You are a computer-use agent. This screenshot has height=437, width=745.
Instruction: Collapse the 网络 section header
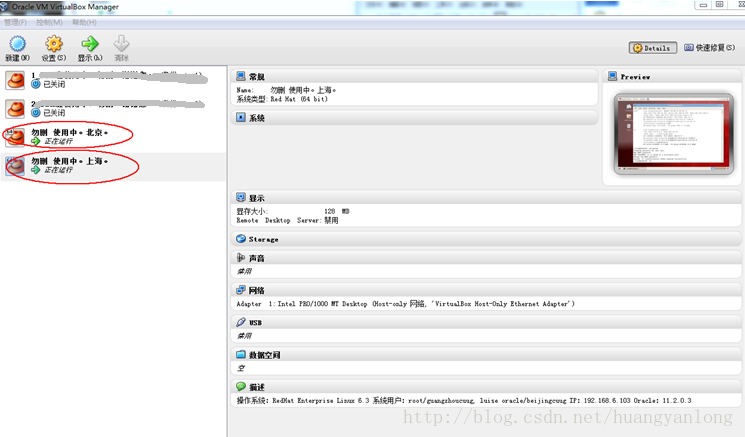487,290
